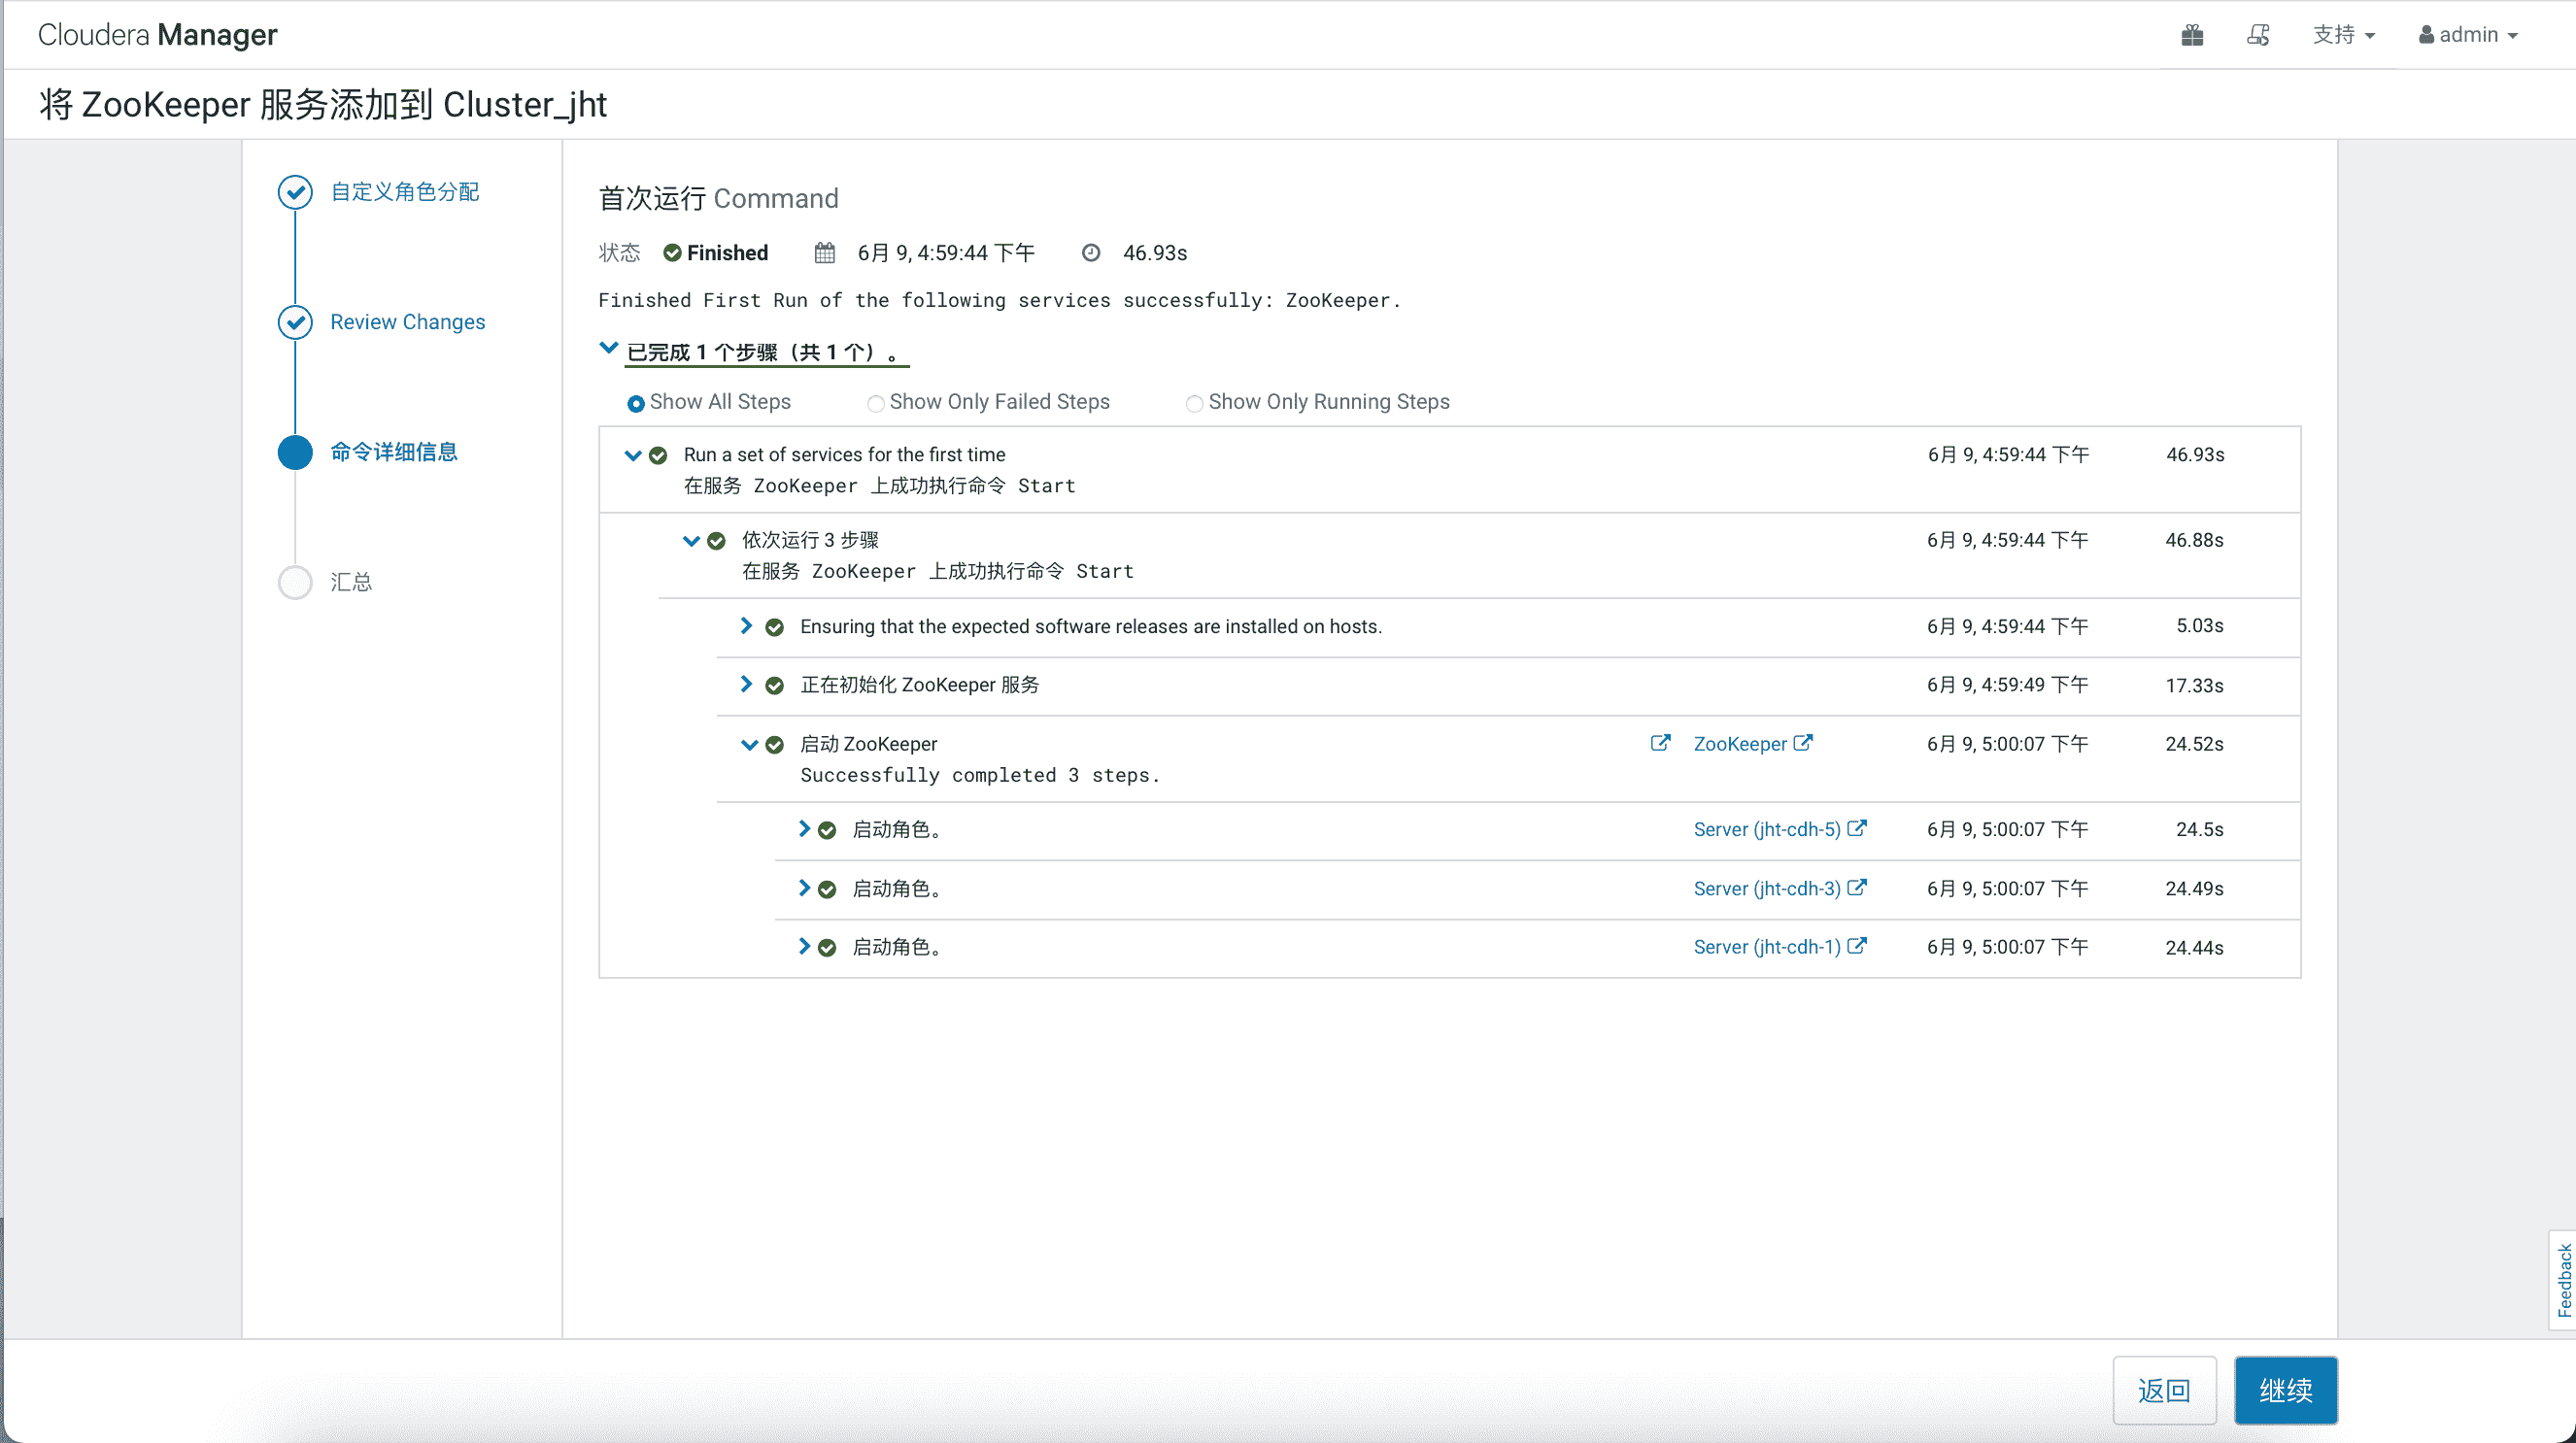The width and height of the screenshot is (2576, 1443).
Task: Select the 命令详细信息 wizard step
Action: (x=394, y=452)
